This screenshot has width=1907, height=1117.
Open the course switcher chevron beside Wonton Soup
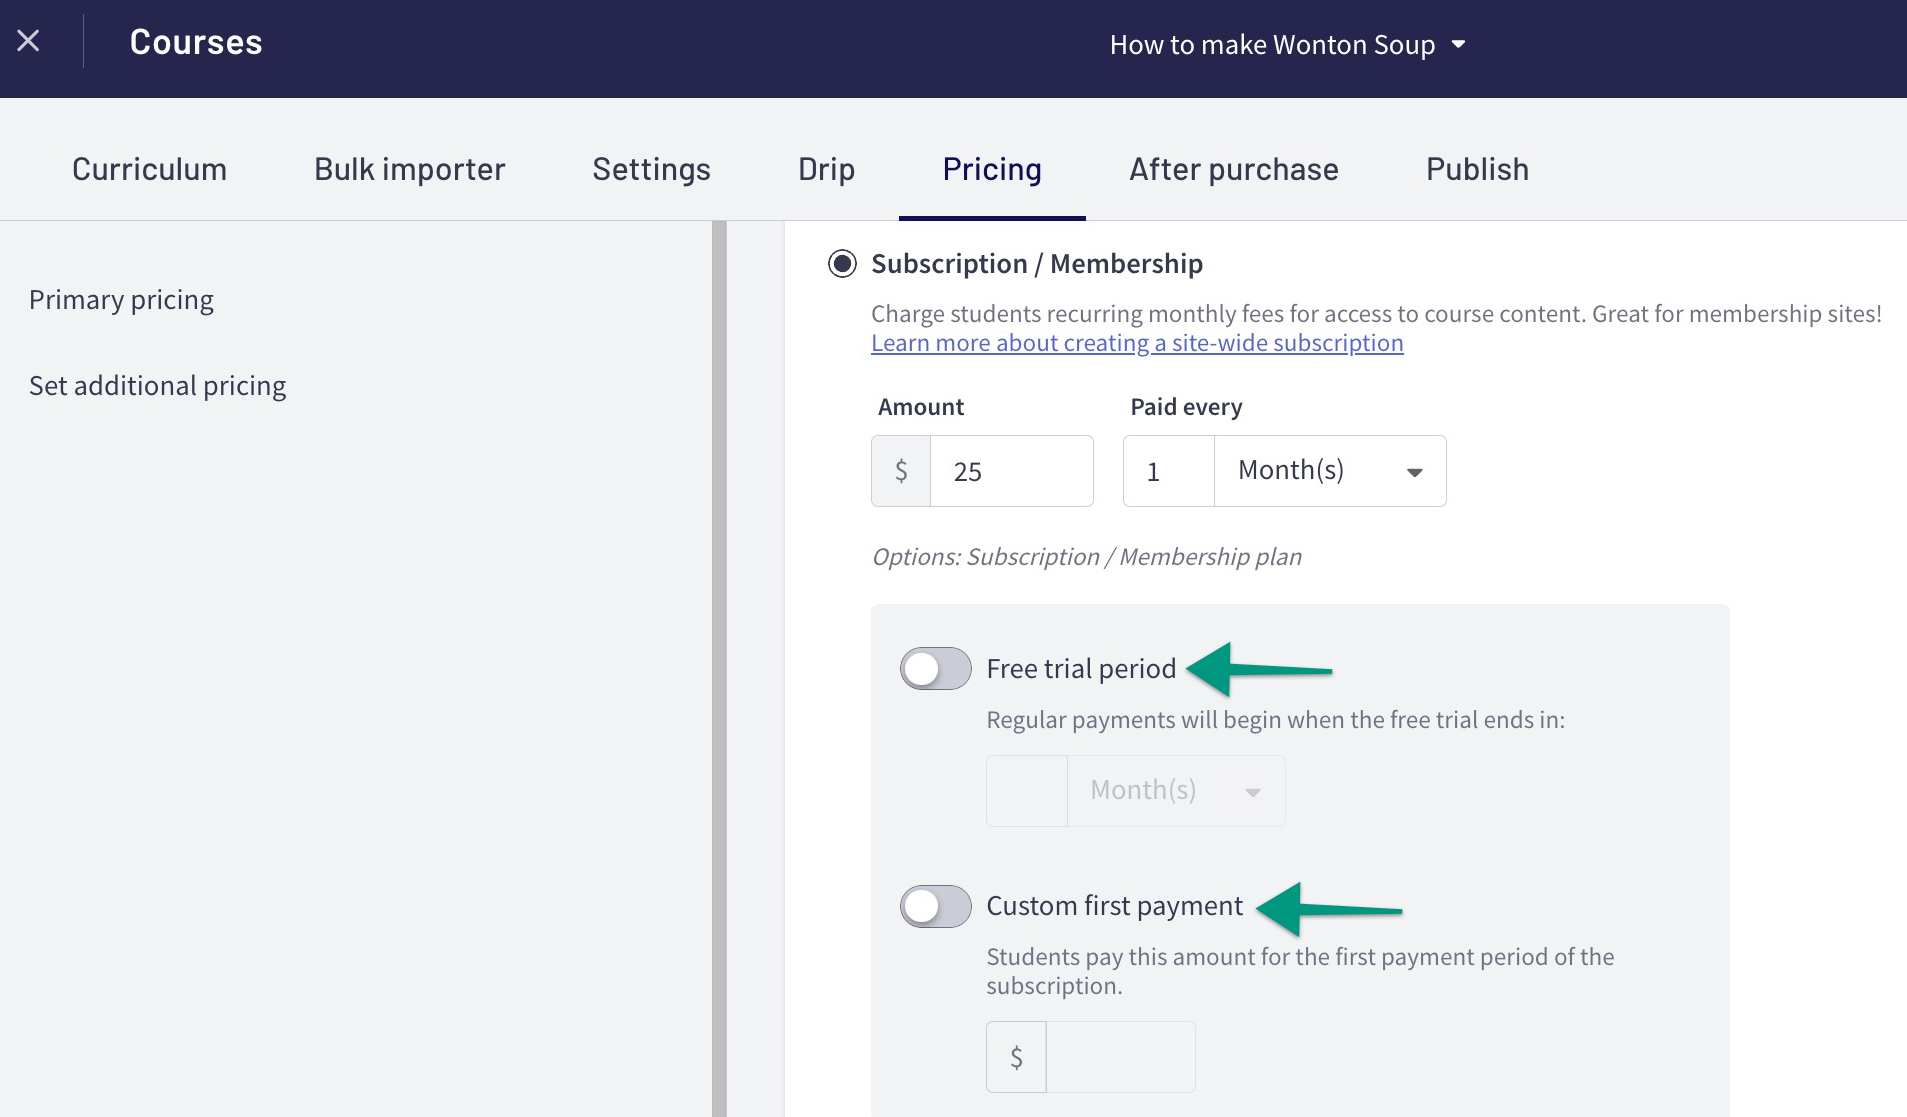[x=1461, y=44]
